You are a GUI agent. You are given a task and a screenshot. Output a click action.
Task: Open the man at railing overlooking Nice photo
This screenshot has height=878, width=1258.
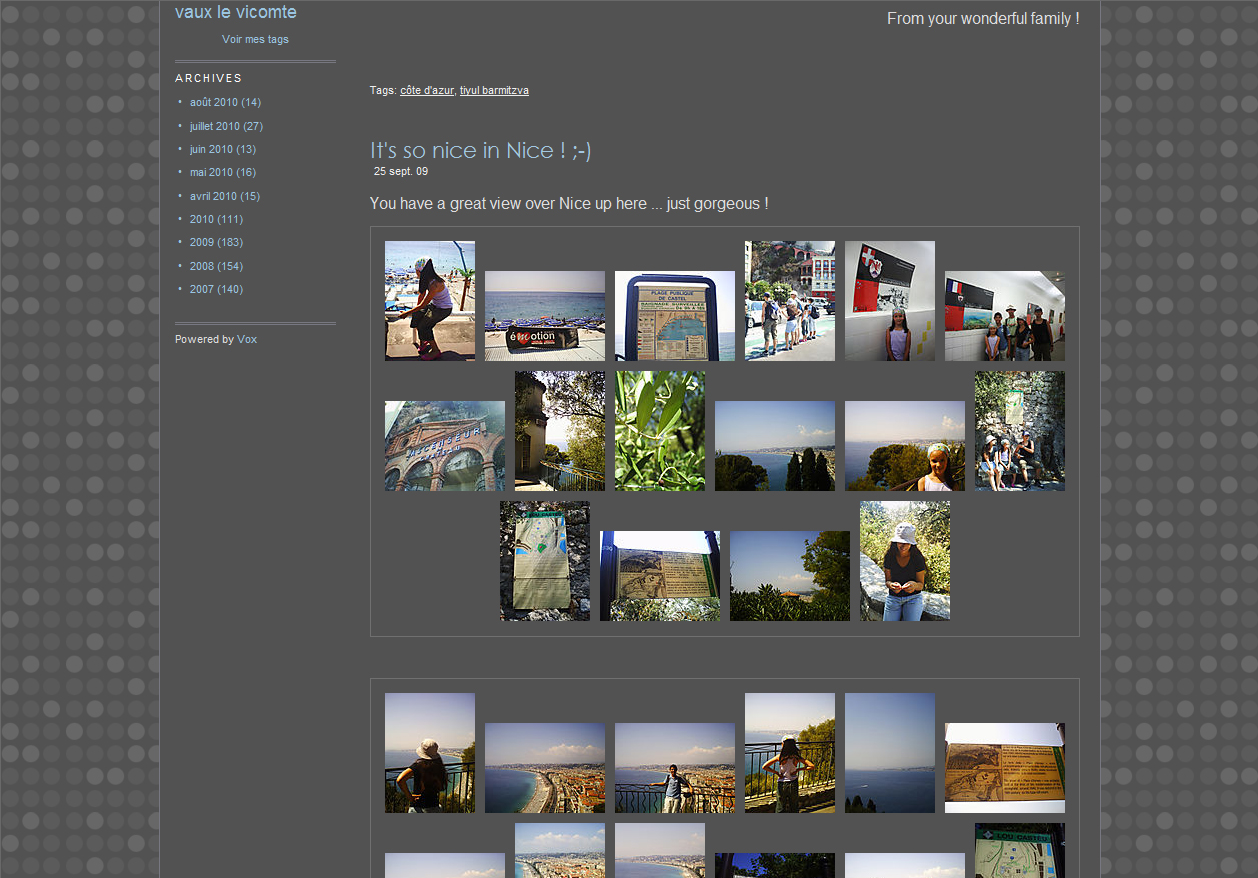(x=674, y=768)
